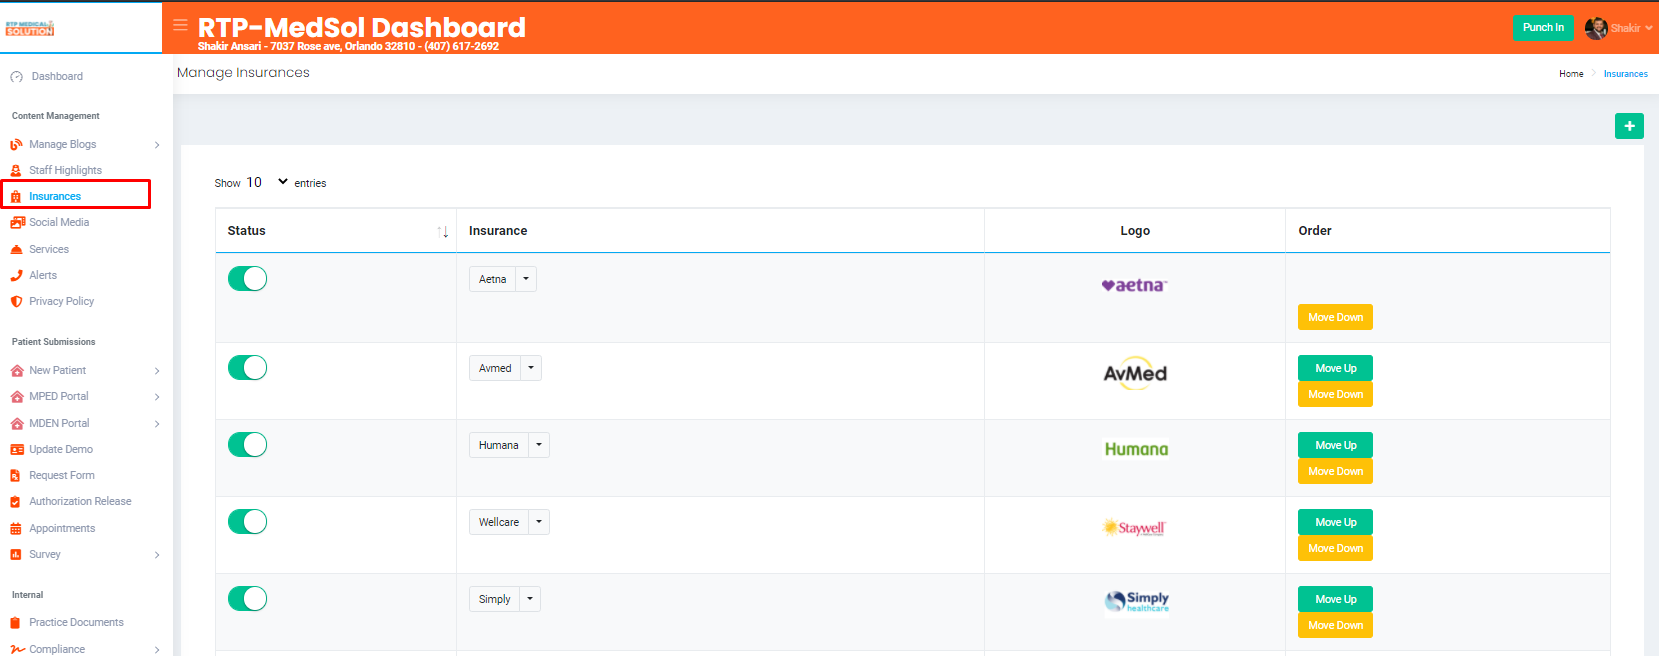
Task: Open Social Media menu item
Action: click(59, 223)
